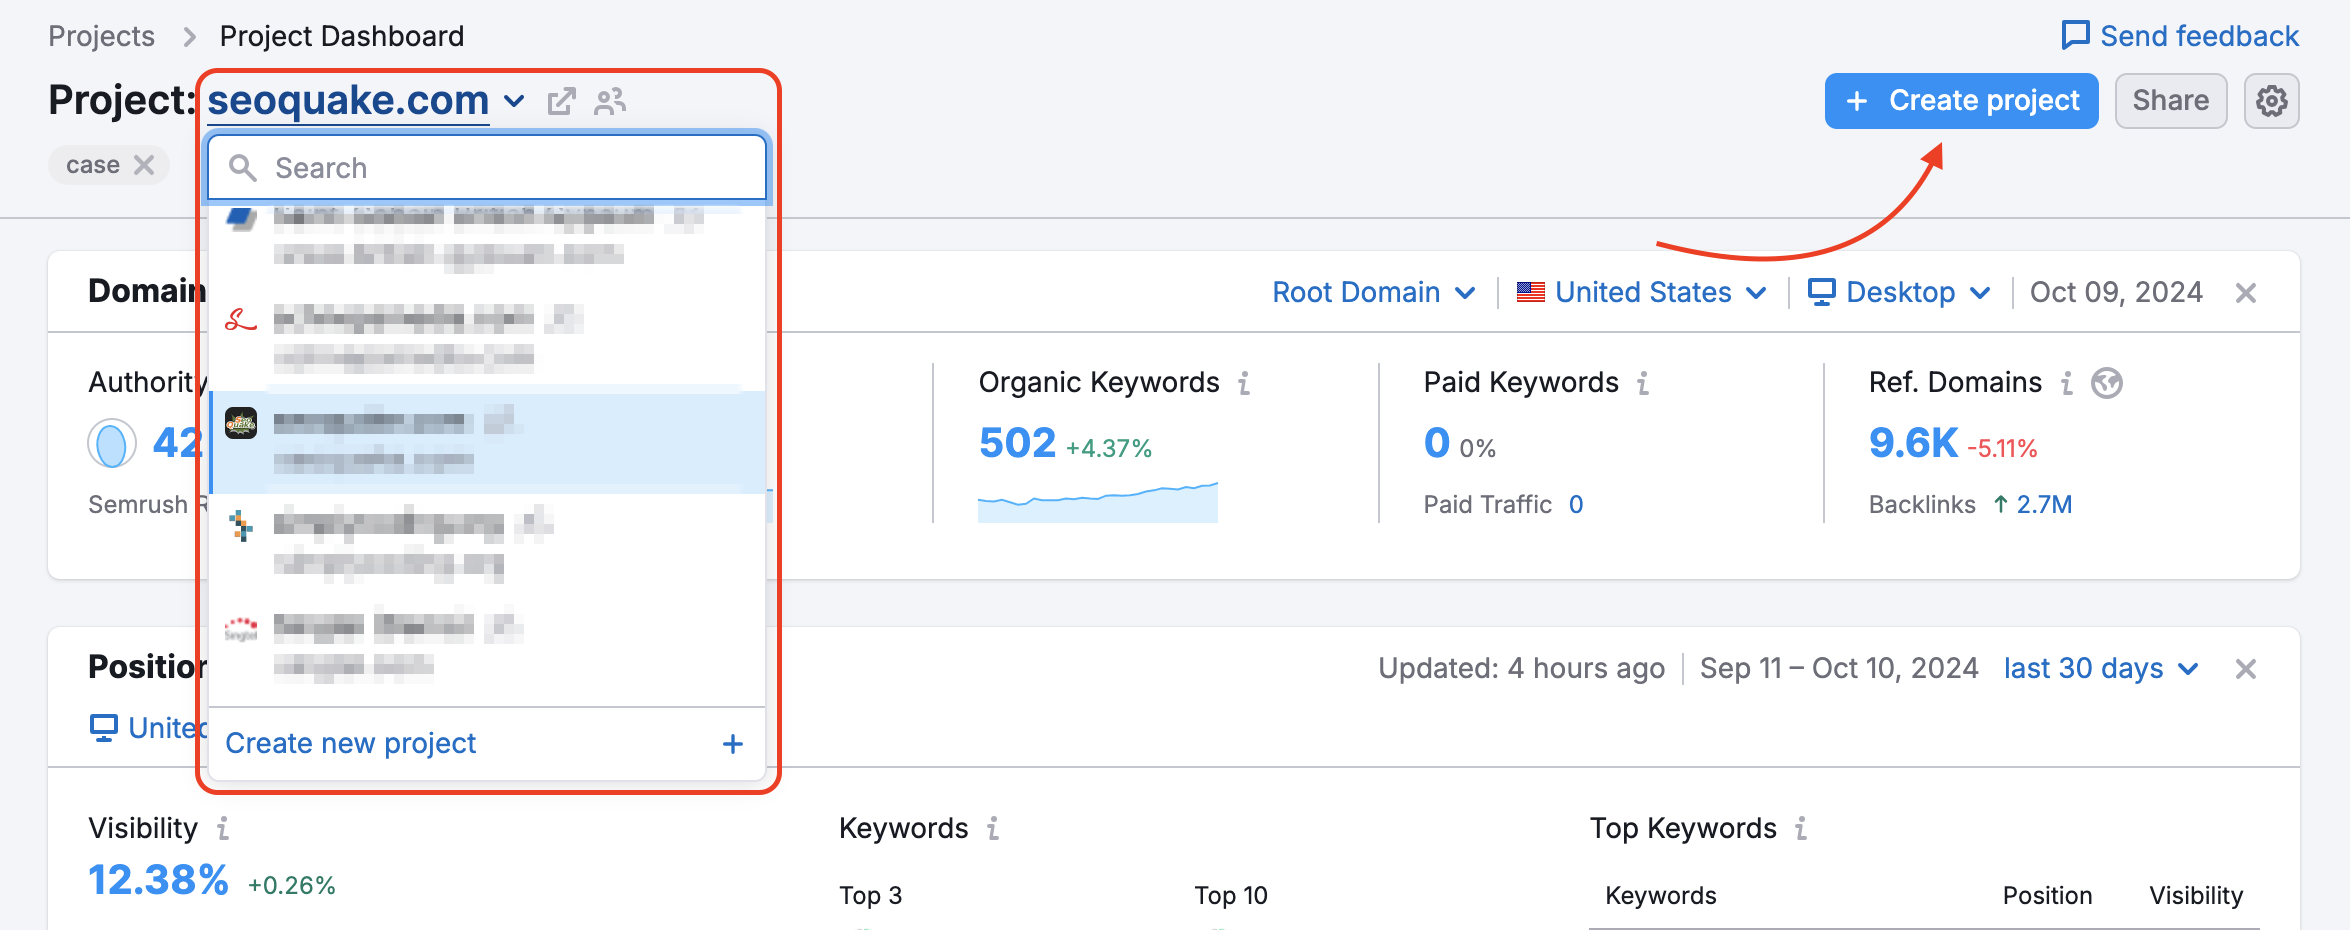Click the Visibility column header in Top Keywords

coord(2196,896)
